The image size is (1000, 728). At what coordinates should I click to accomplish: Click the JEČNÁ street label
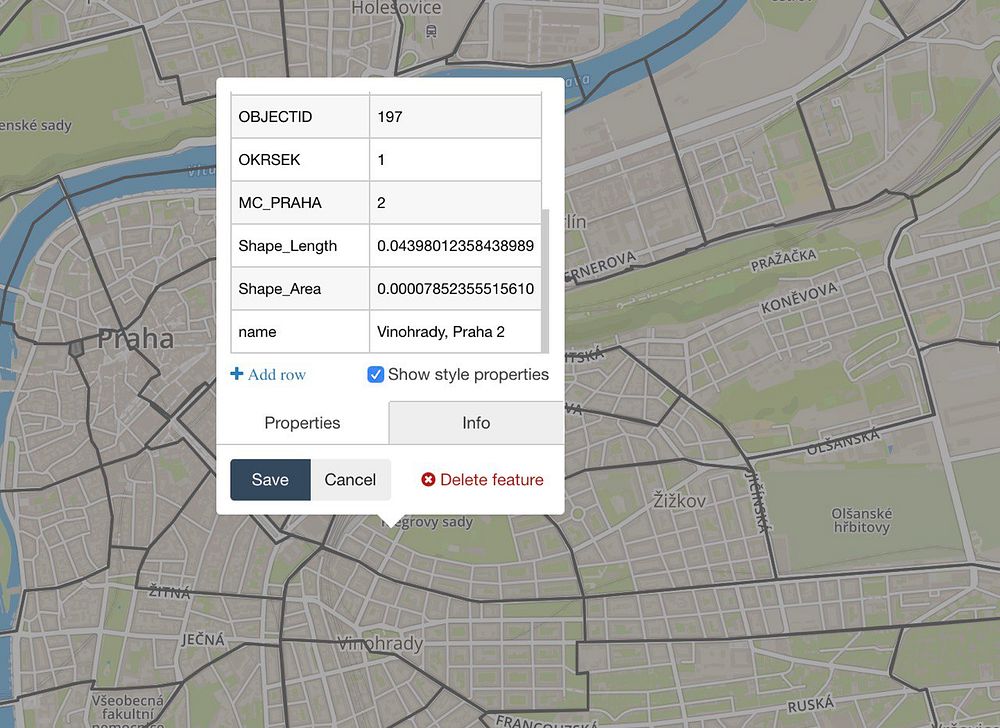pos(203,639)
